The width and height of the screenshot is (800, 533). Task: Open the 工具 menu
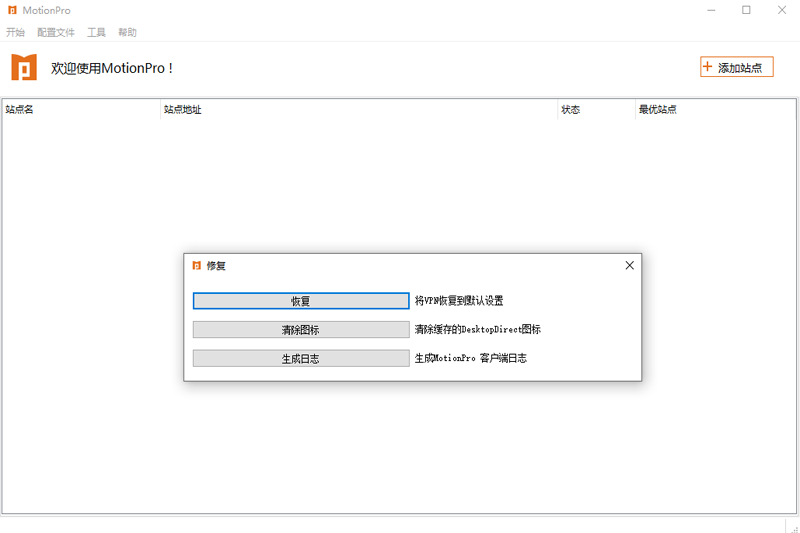click(96, 32)
